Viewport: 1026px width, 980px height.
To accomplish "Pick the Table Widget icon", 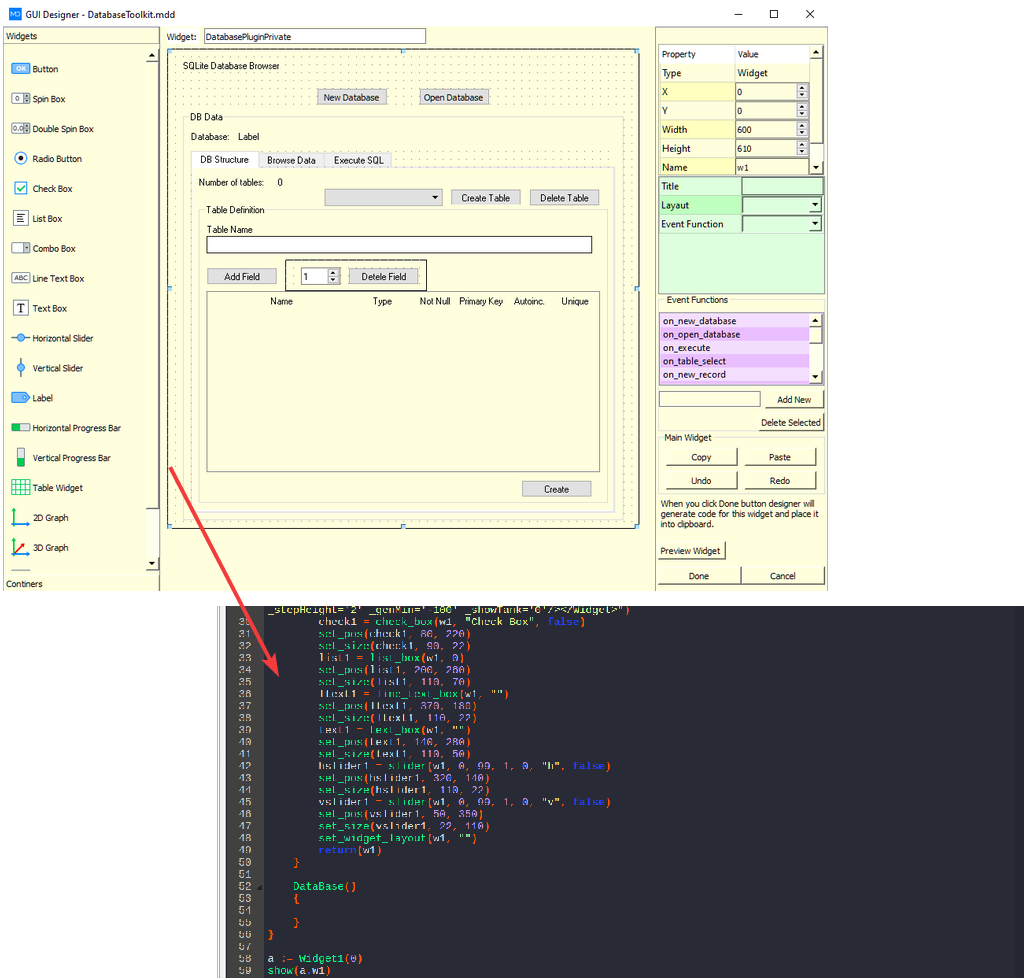I will [x=21, y=488].
